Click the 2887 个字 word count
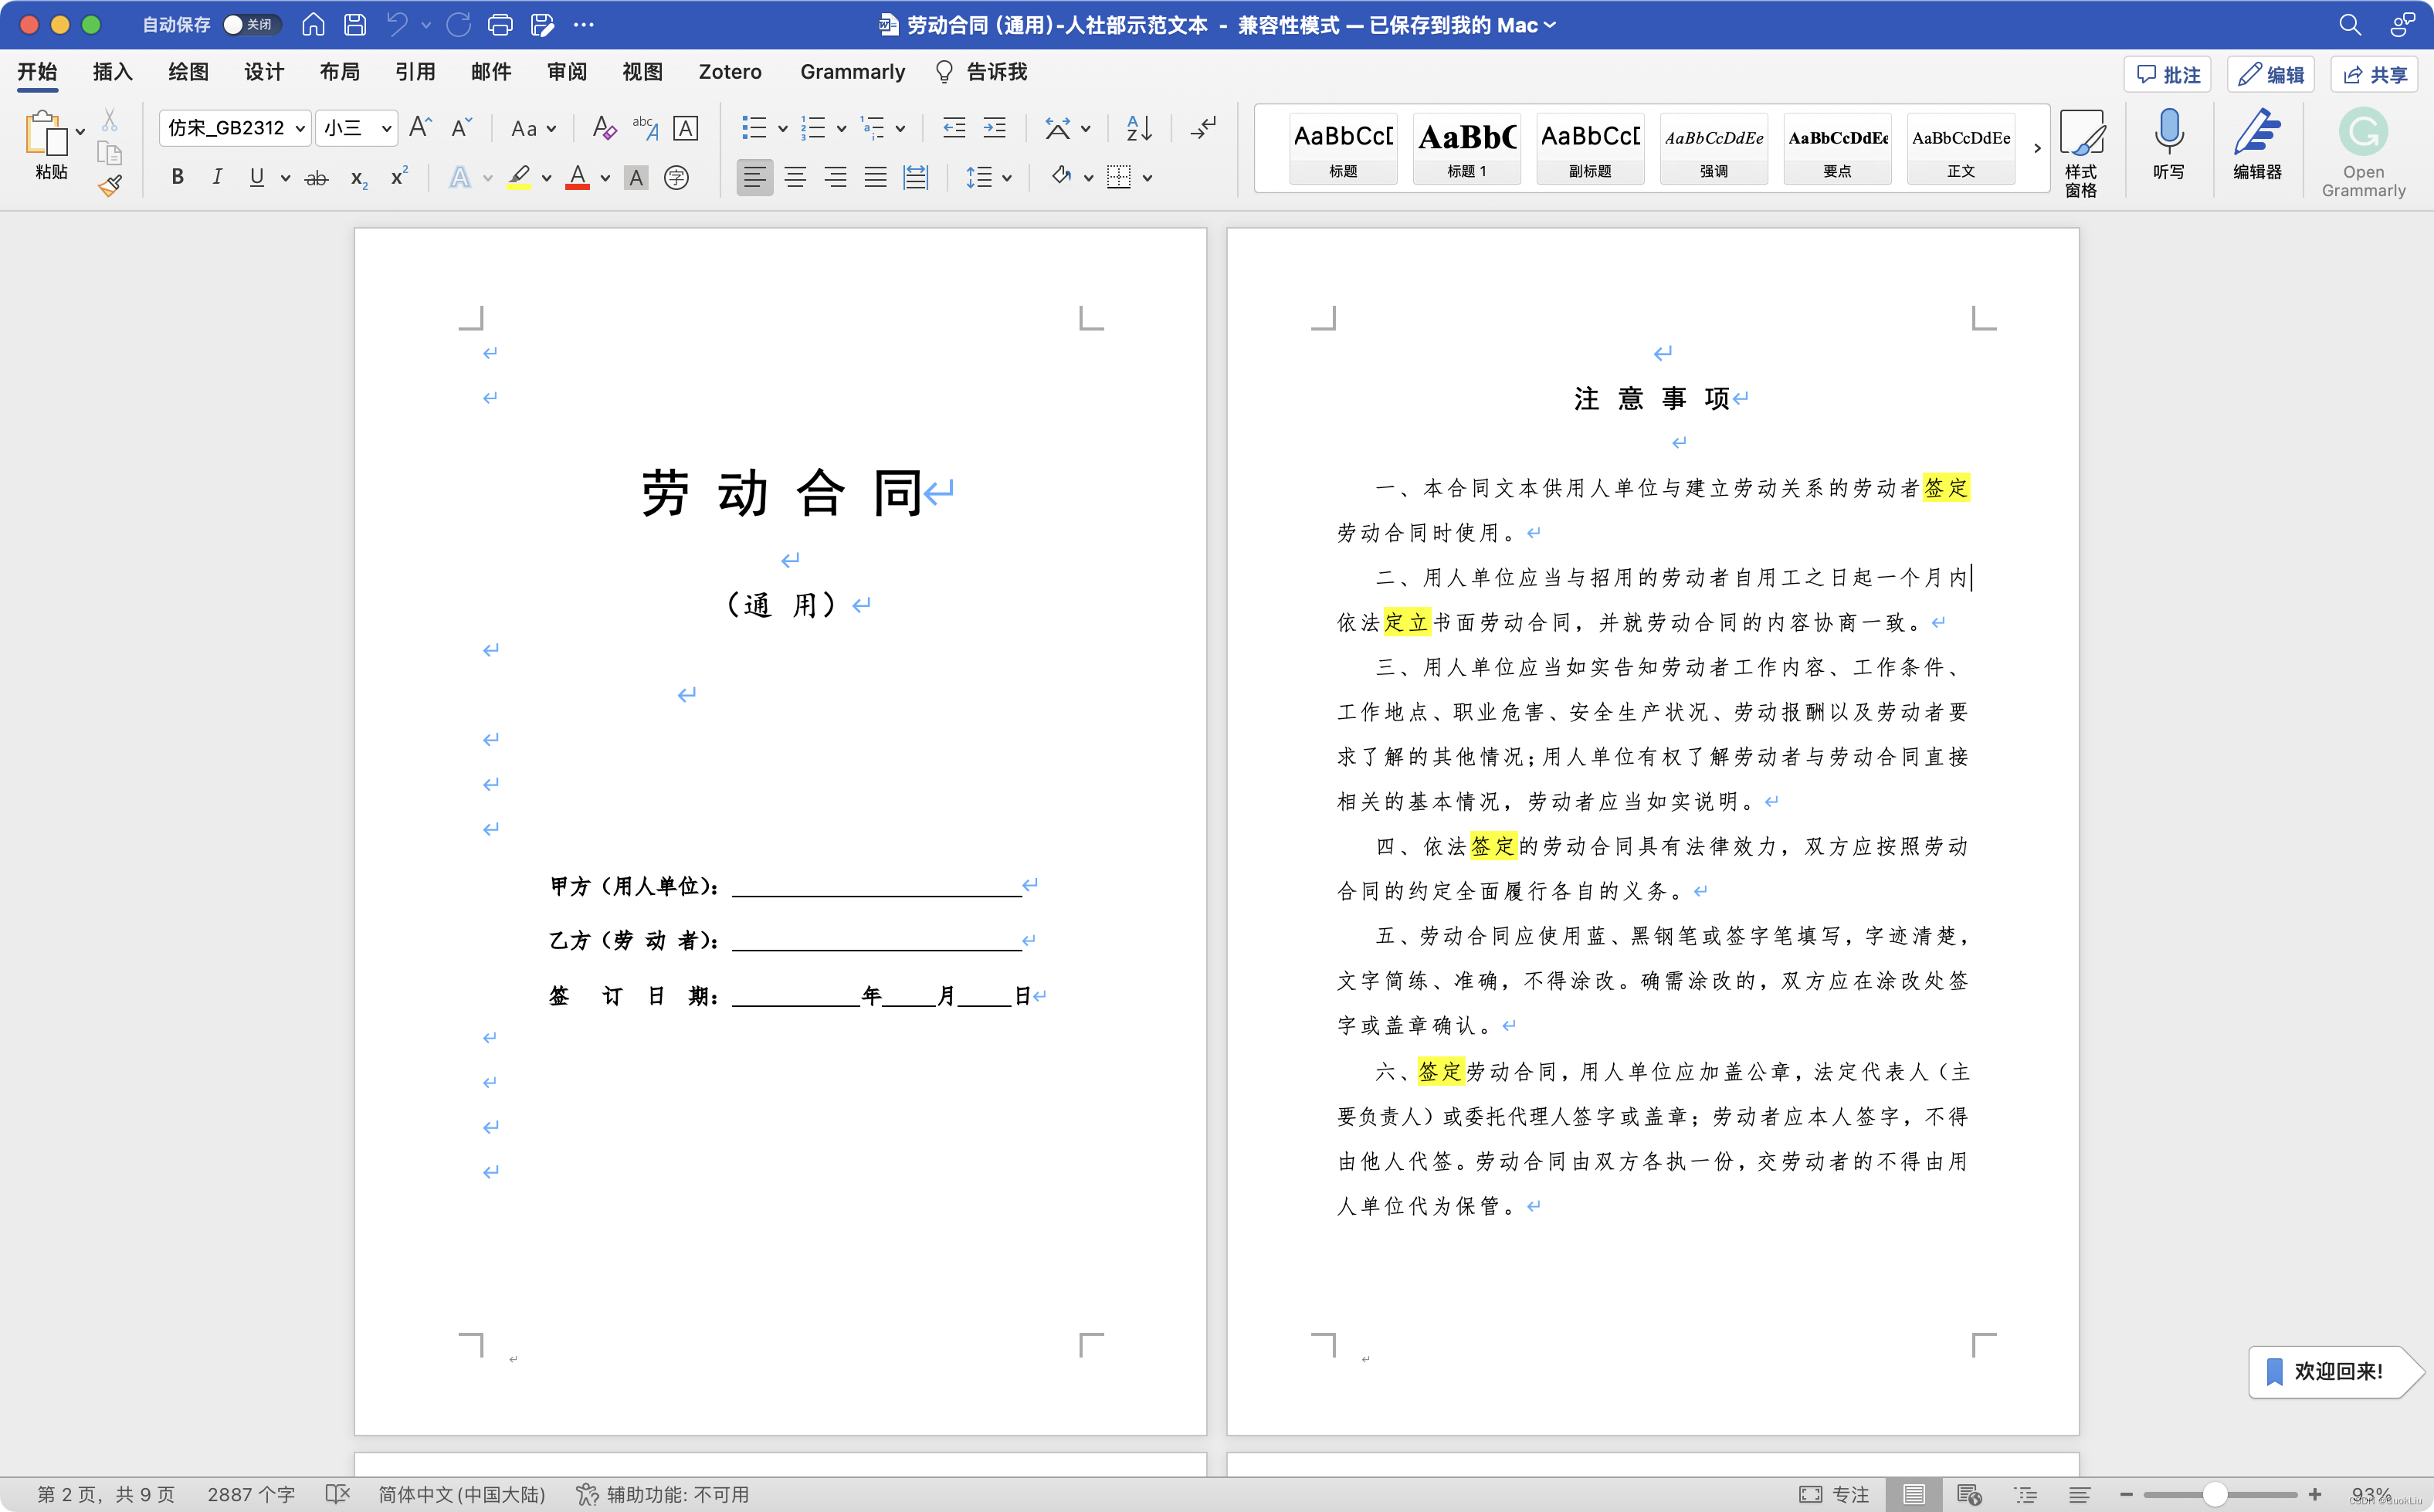2434x1512 pixels. click(251, 1494)
